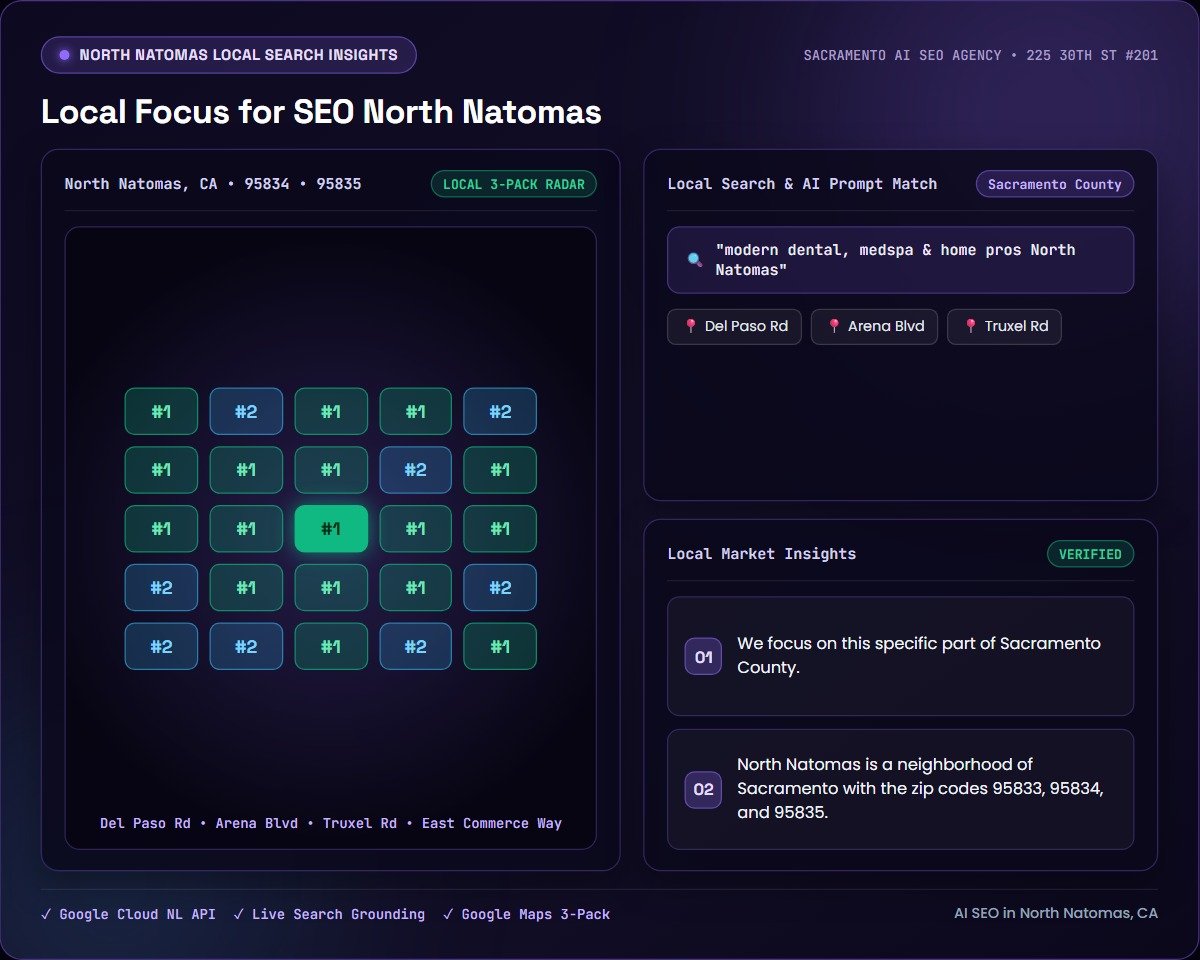Select the 'We focus on this specific part' insight text
The image size is (1200, 960).
[919, 655]
